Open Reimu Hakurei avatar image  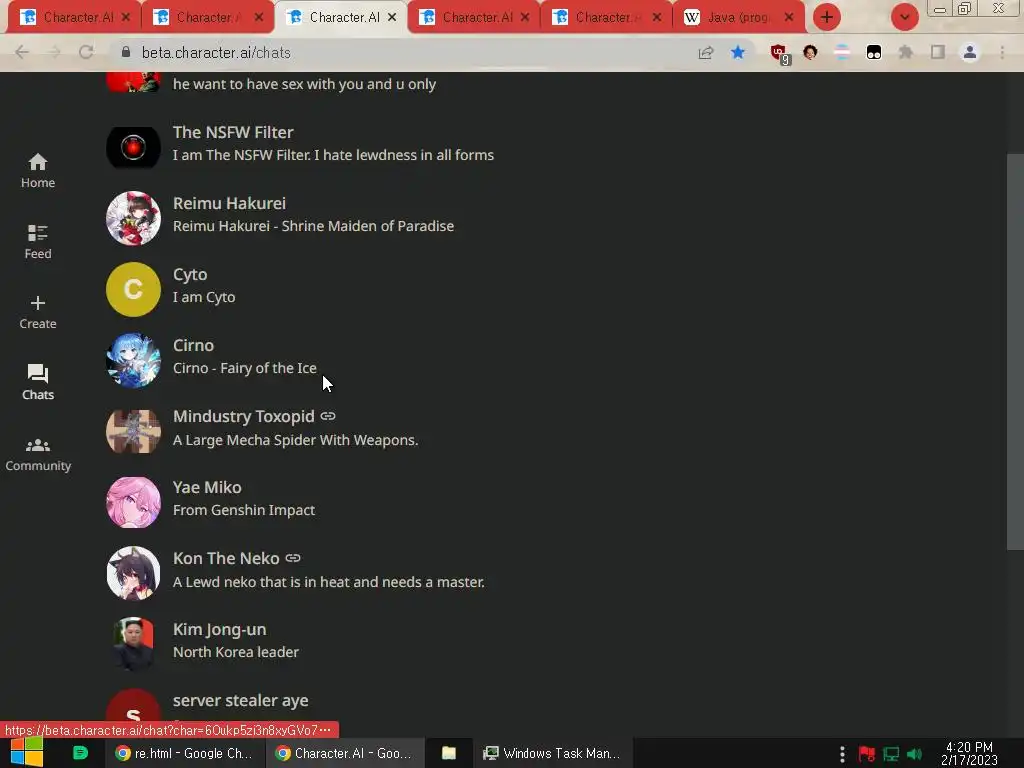tap(133, 218)
